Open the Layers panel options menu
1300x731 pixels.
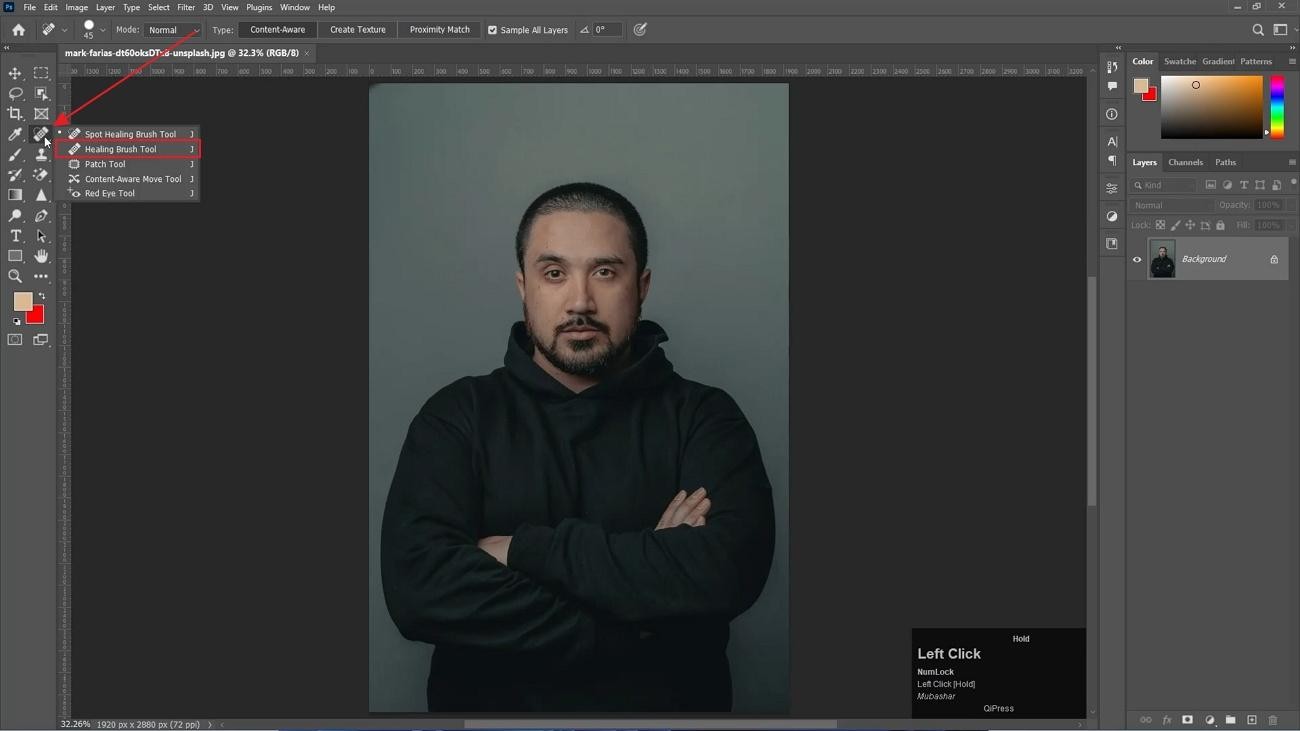1292,162
